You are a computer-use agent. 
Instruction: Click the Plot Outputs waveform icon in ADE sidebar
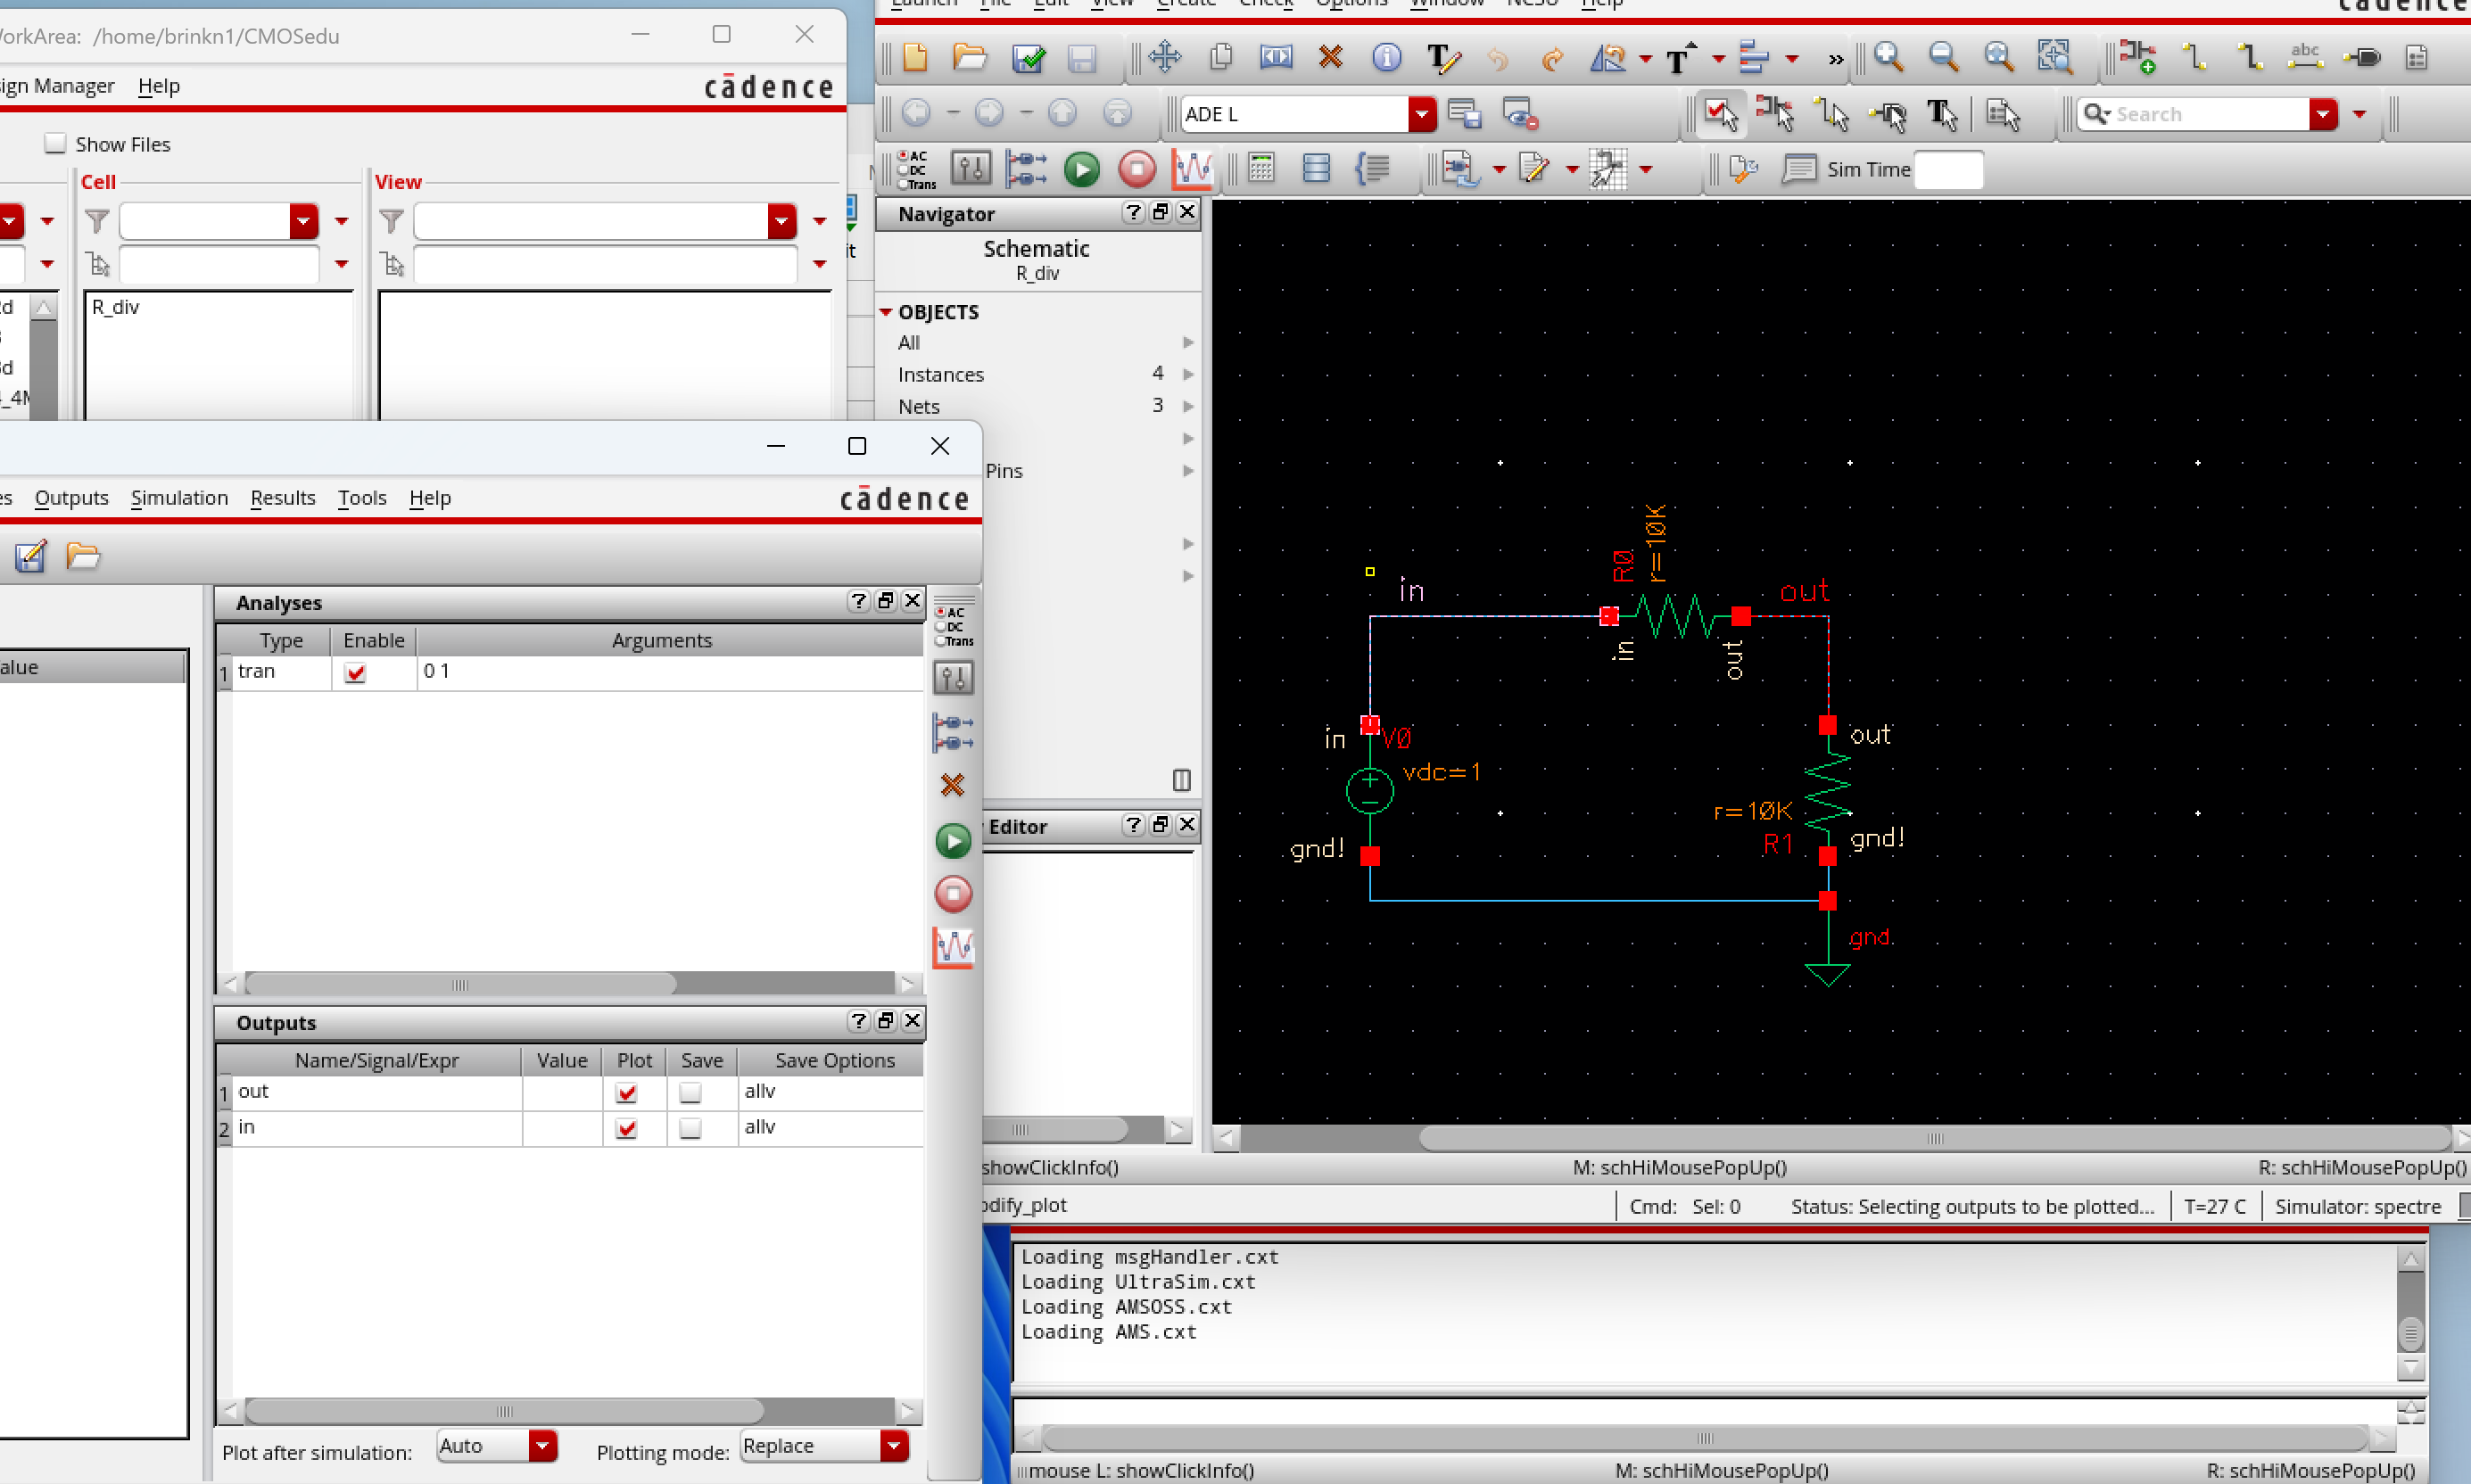coord(953,947)
